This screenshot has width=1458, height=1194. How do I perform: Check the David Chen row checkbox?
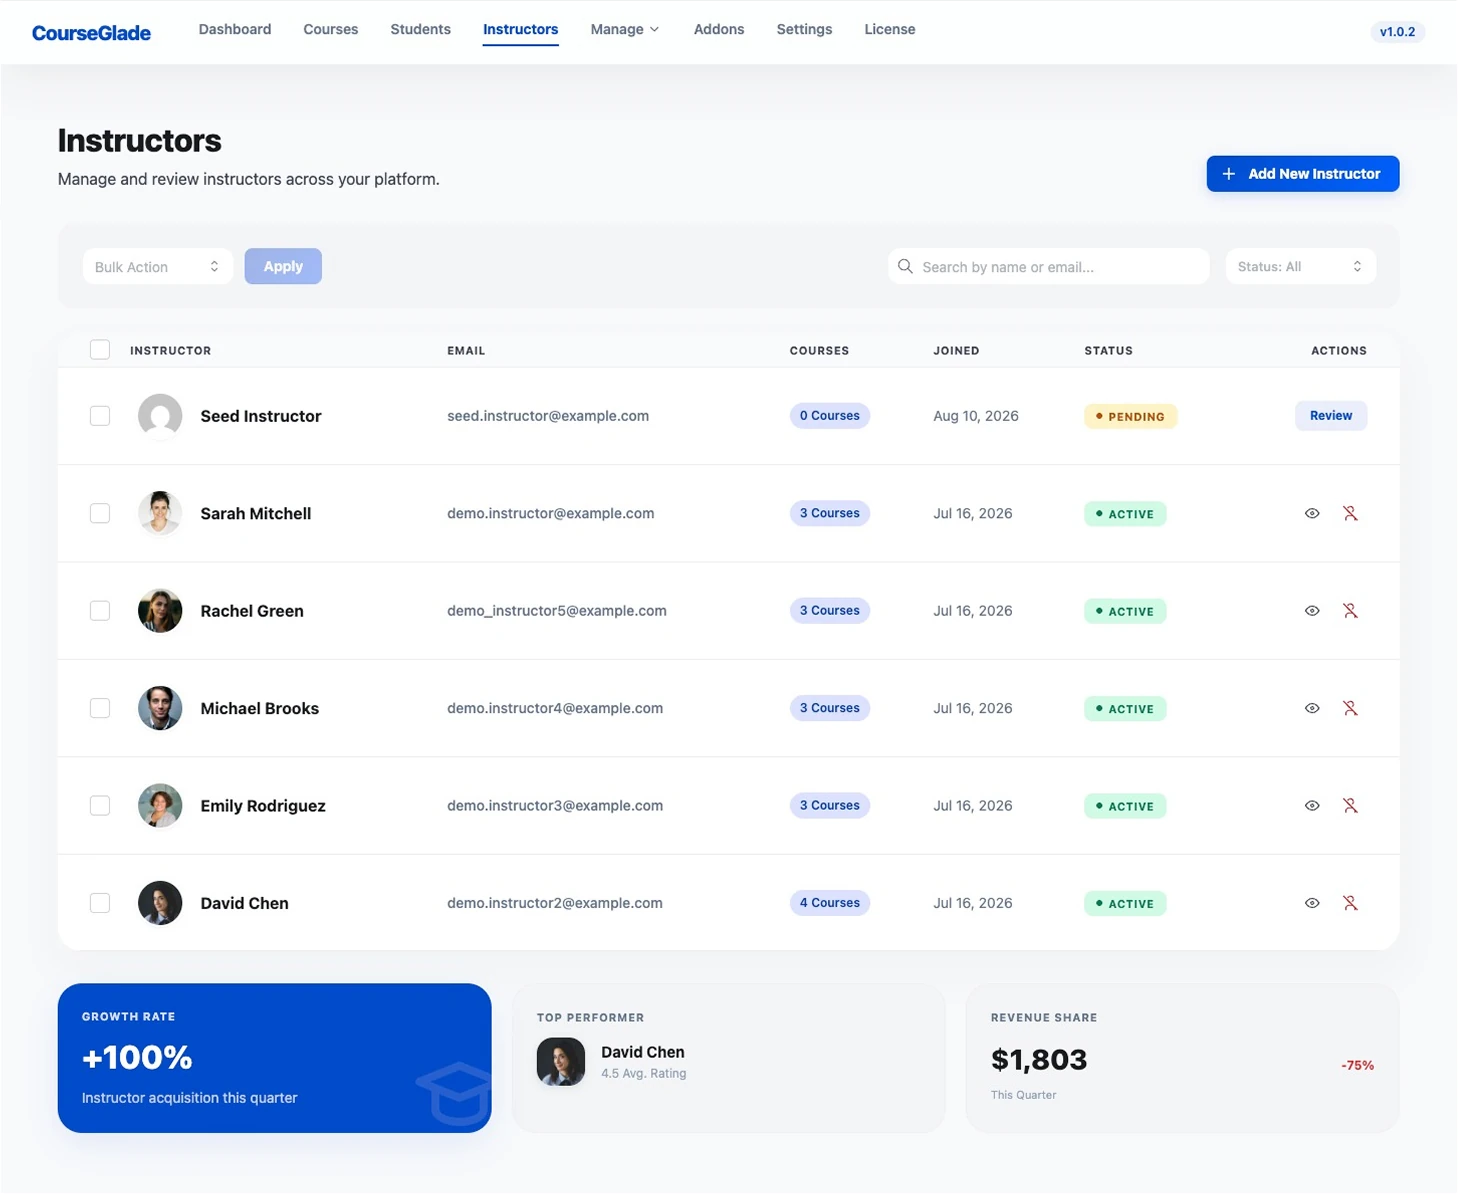click(x=100, y=903)
